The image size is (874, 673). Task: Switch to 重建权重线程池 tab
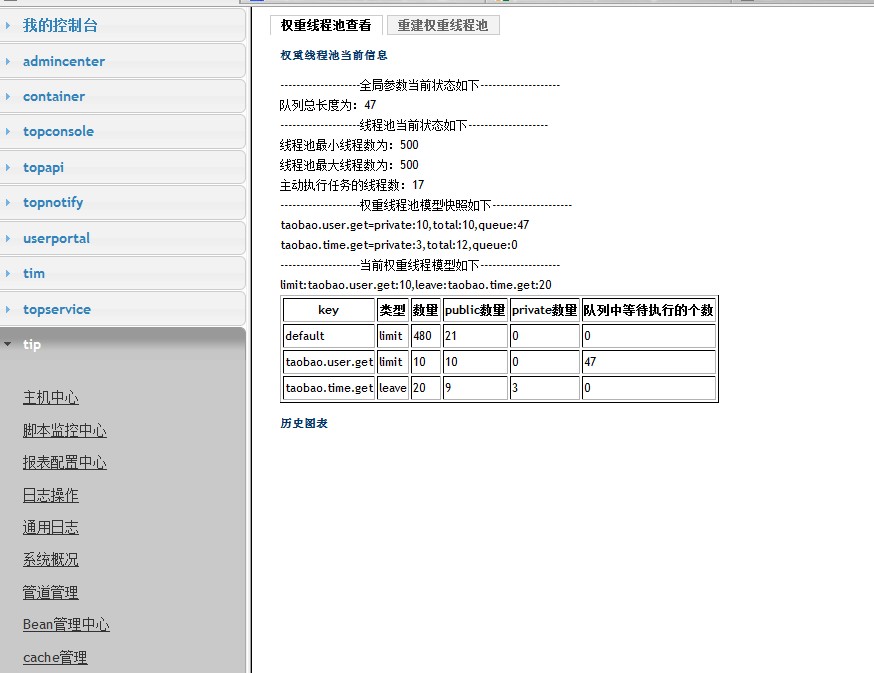(443, 25)
